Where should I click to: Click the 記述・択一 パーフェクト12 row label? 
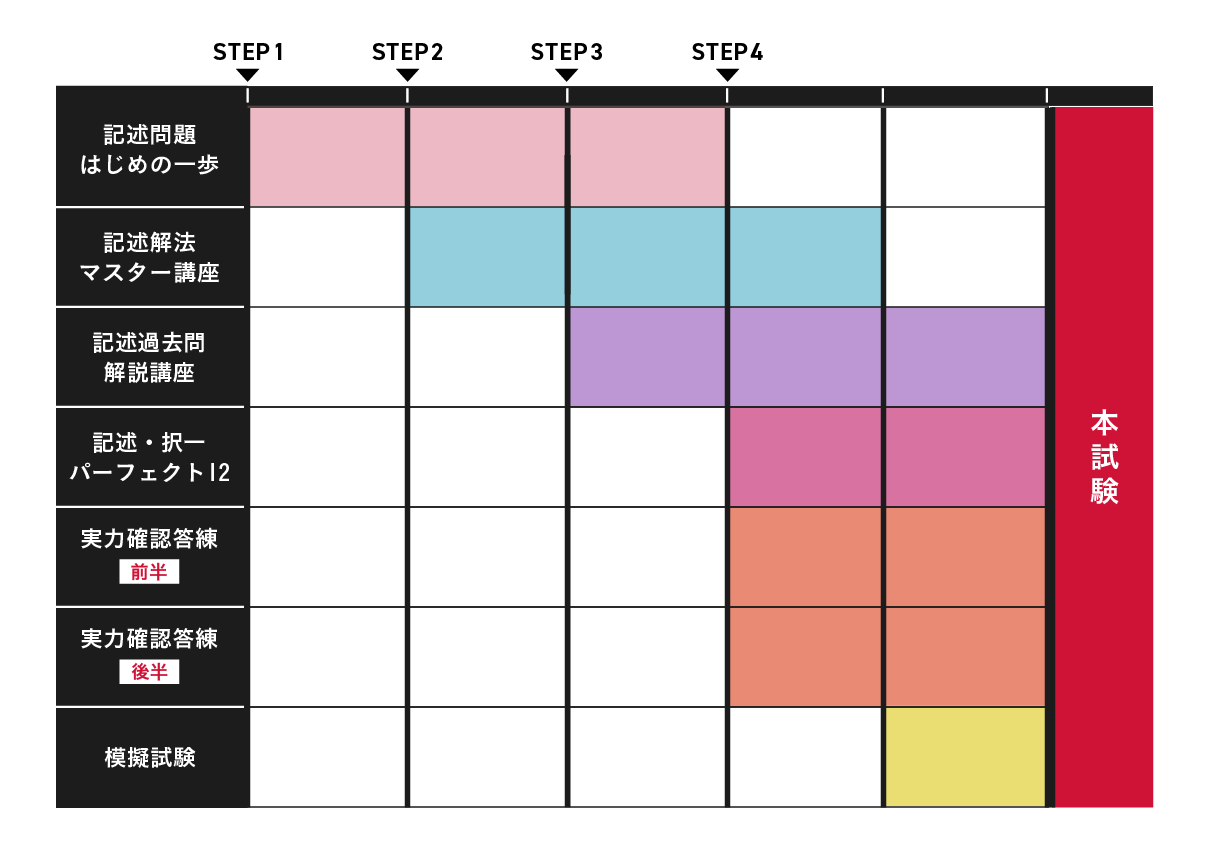150,457
